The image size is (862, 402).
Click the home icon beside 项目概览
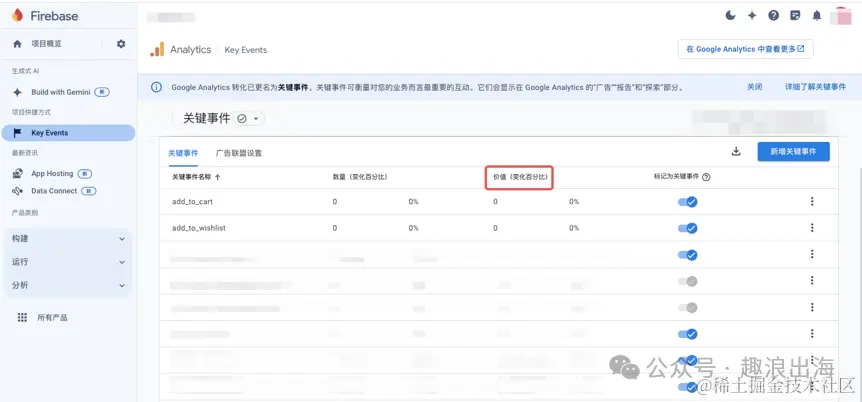[x=18, y=44]
